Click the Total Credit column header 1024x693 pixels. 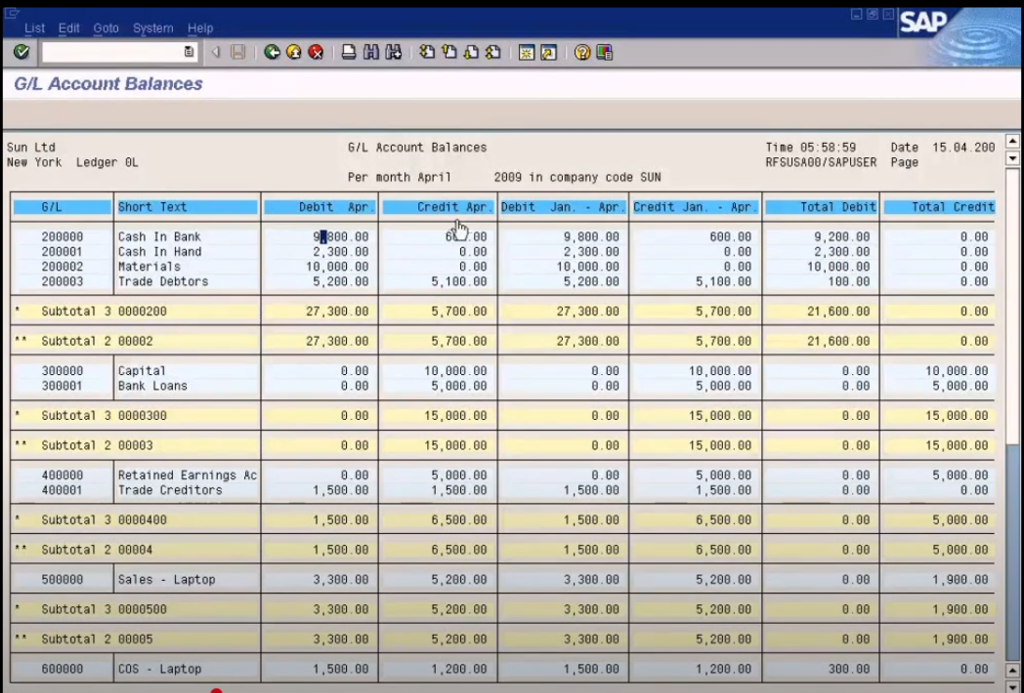939,207
